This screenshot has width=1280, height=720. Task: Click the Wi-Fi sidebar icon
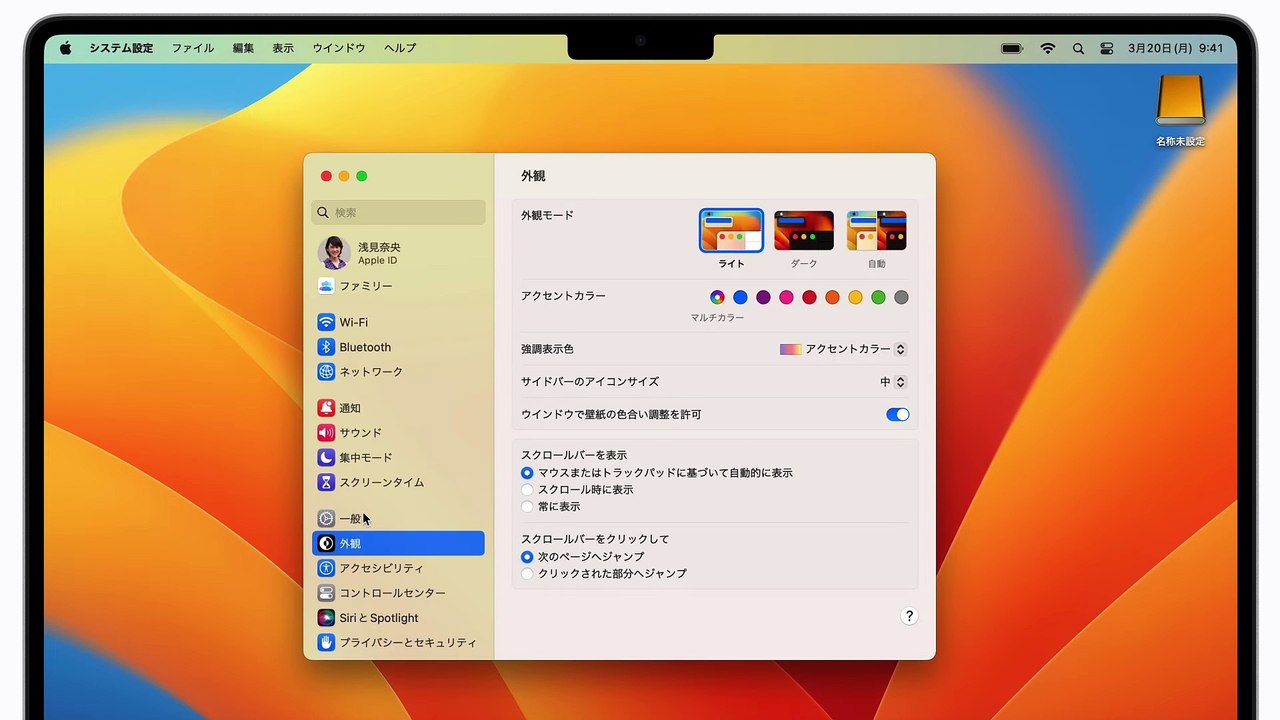click(x=326, y=322)
